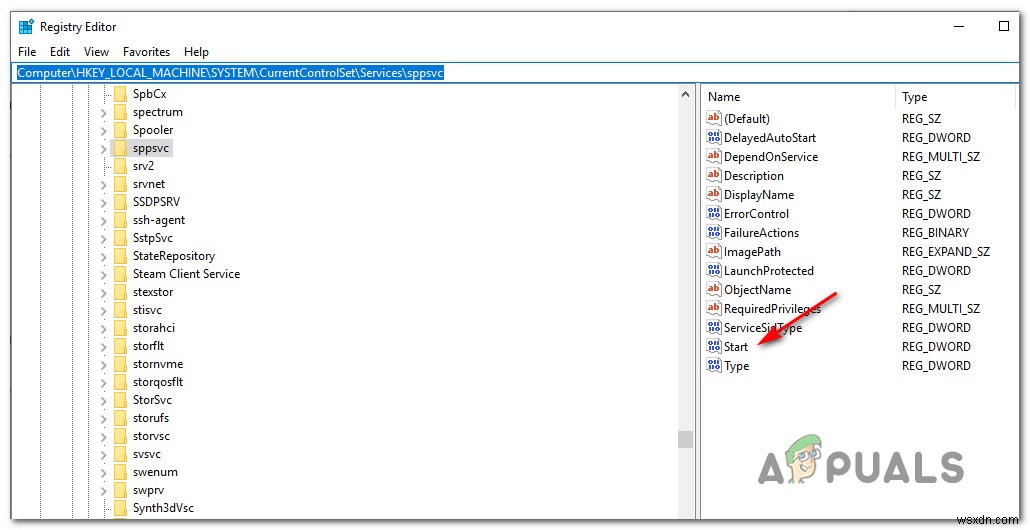
Task: Select the (Default) string value icon
Action: 713,118
